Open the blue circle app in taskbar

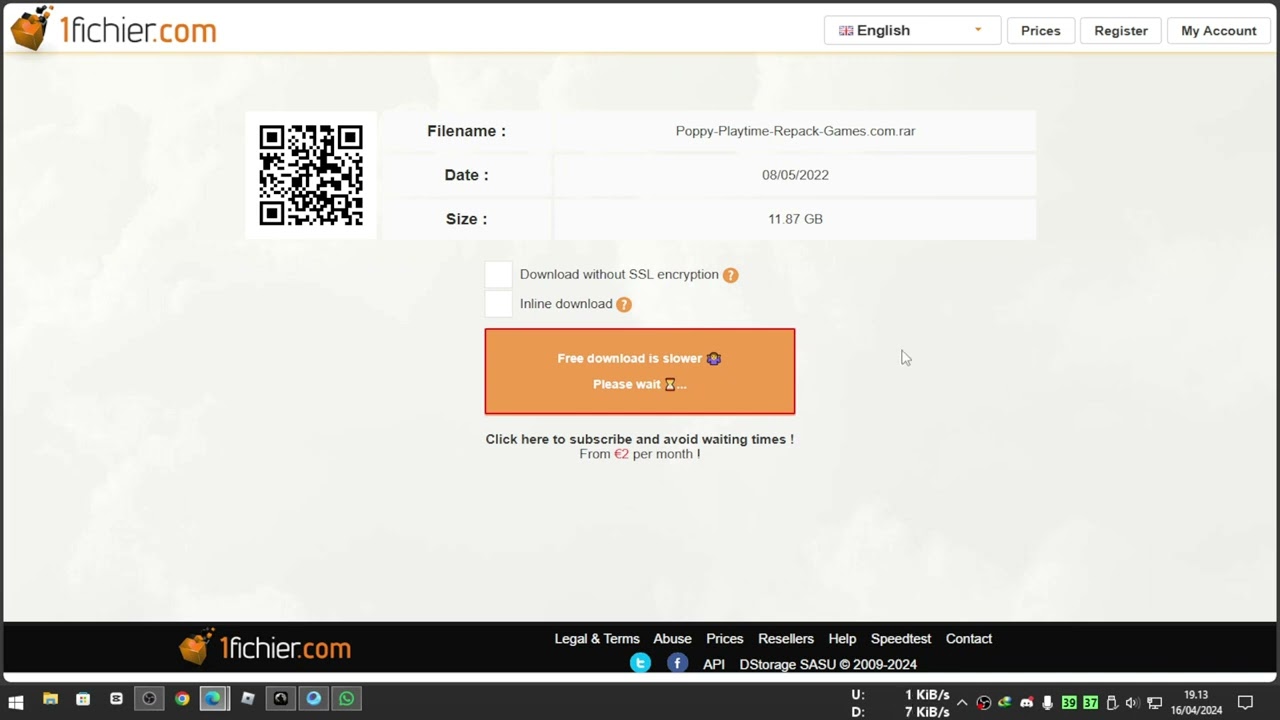click(314, 699)
